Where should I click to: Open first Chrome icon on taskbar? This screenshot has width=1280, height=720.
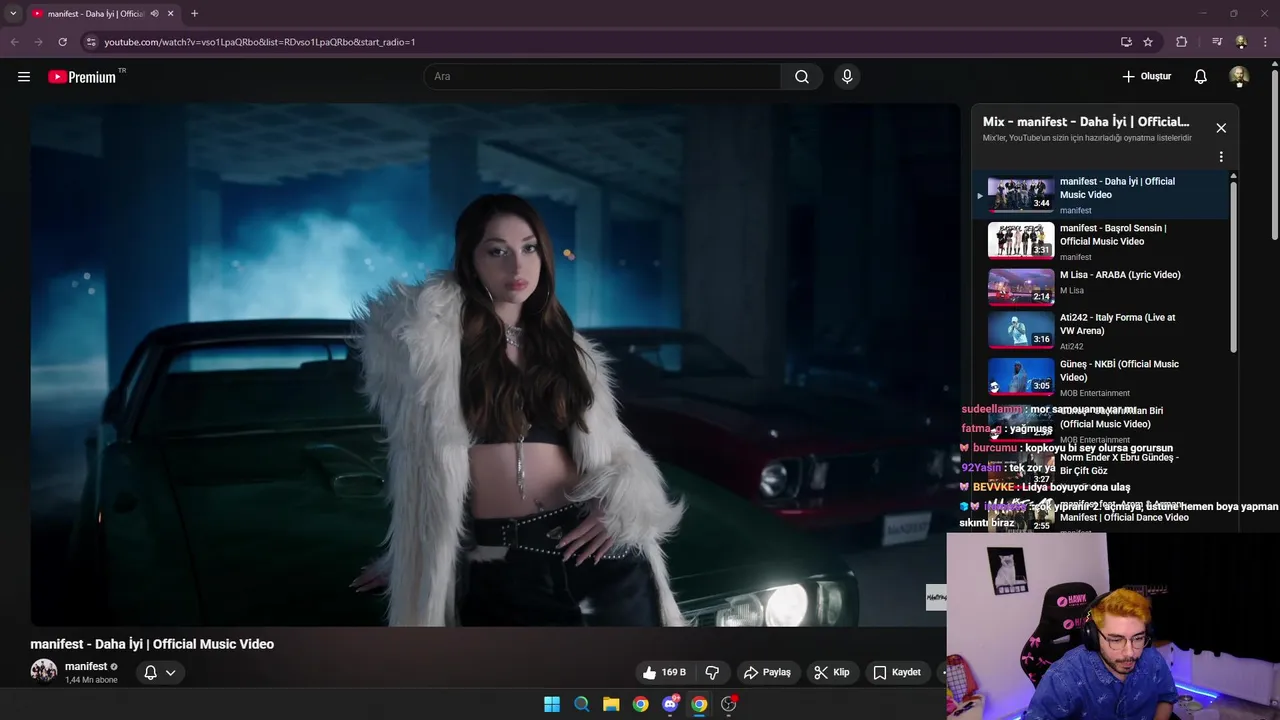(640, 704)
